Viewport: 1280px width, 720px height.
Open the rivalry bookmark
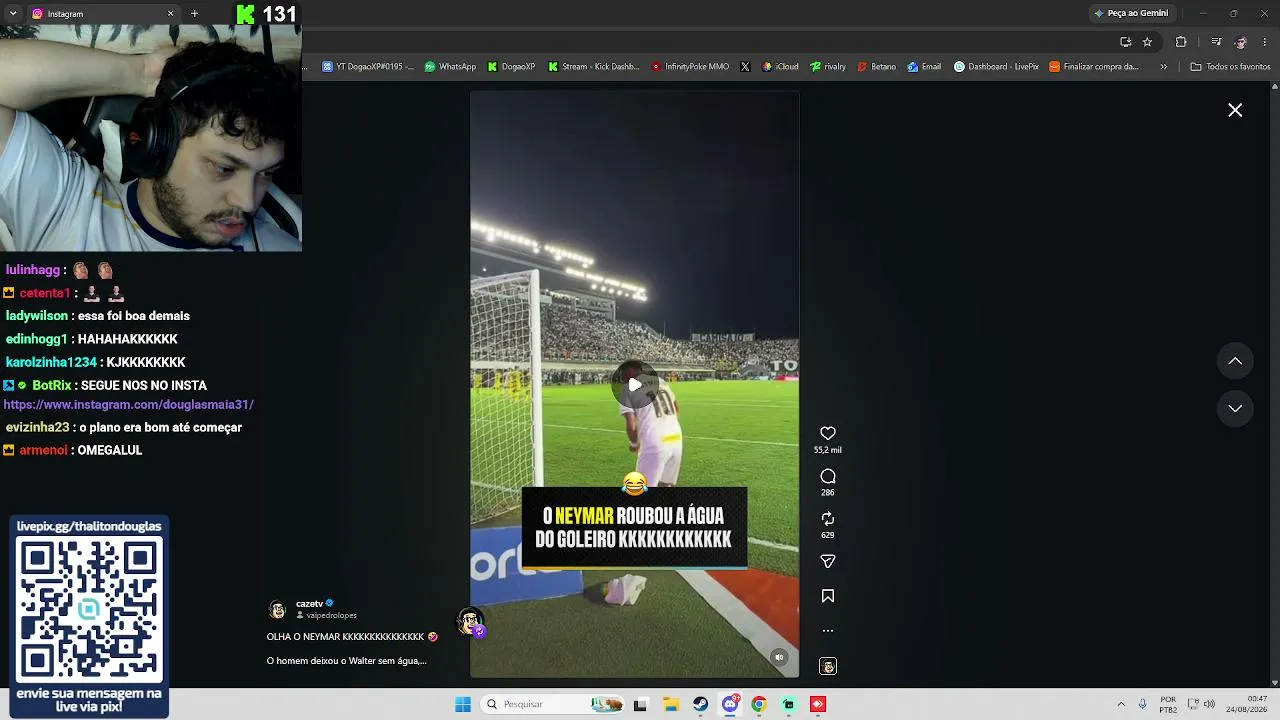tap(827, 67)
